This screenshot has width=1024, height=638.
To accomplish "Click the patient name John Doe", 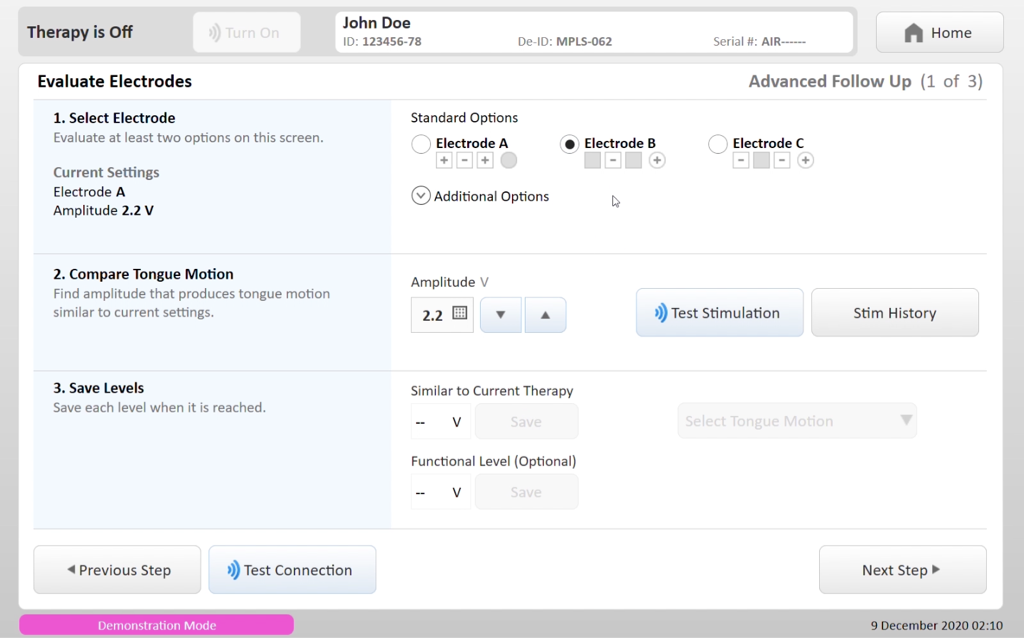I will click(377, 23).
